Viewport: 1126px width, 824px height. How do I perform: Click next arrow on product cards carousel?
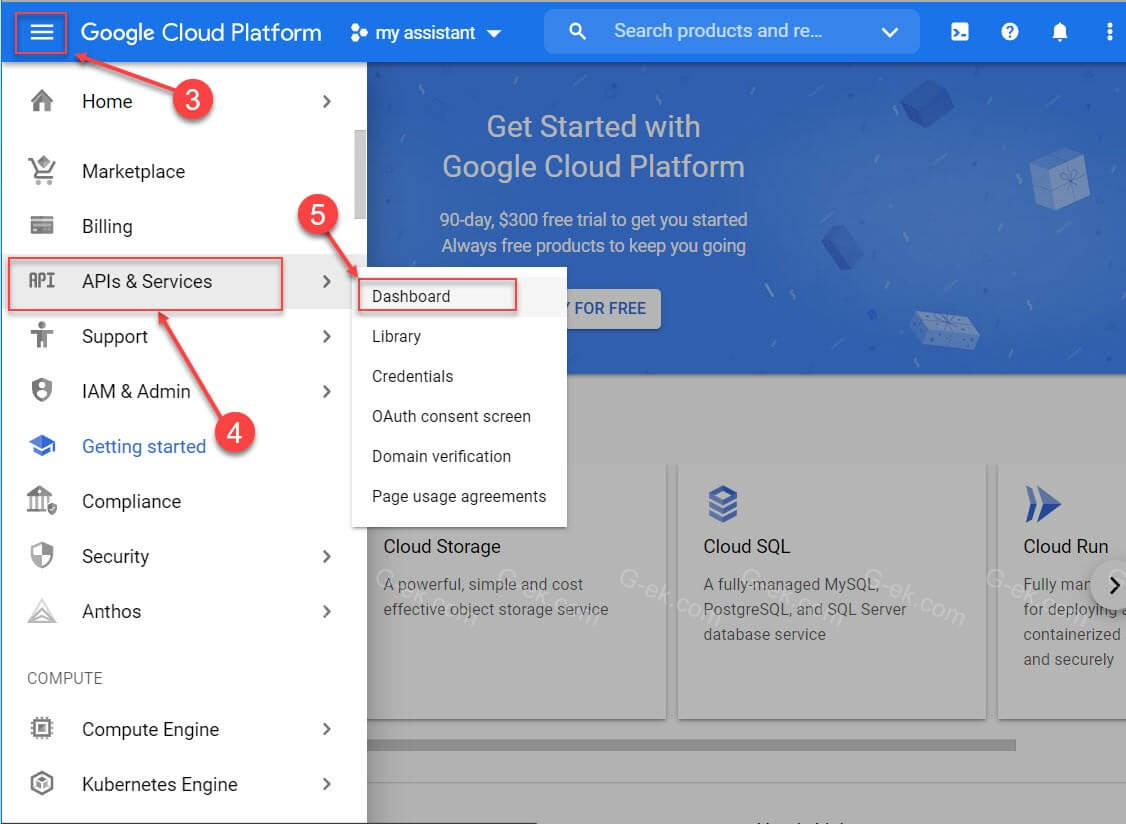1113,586
